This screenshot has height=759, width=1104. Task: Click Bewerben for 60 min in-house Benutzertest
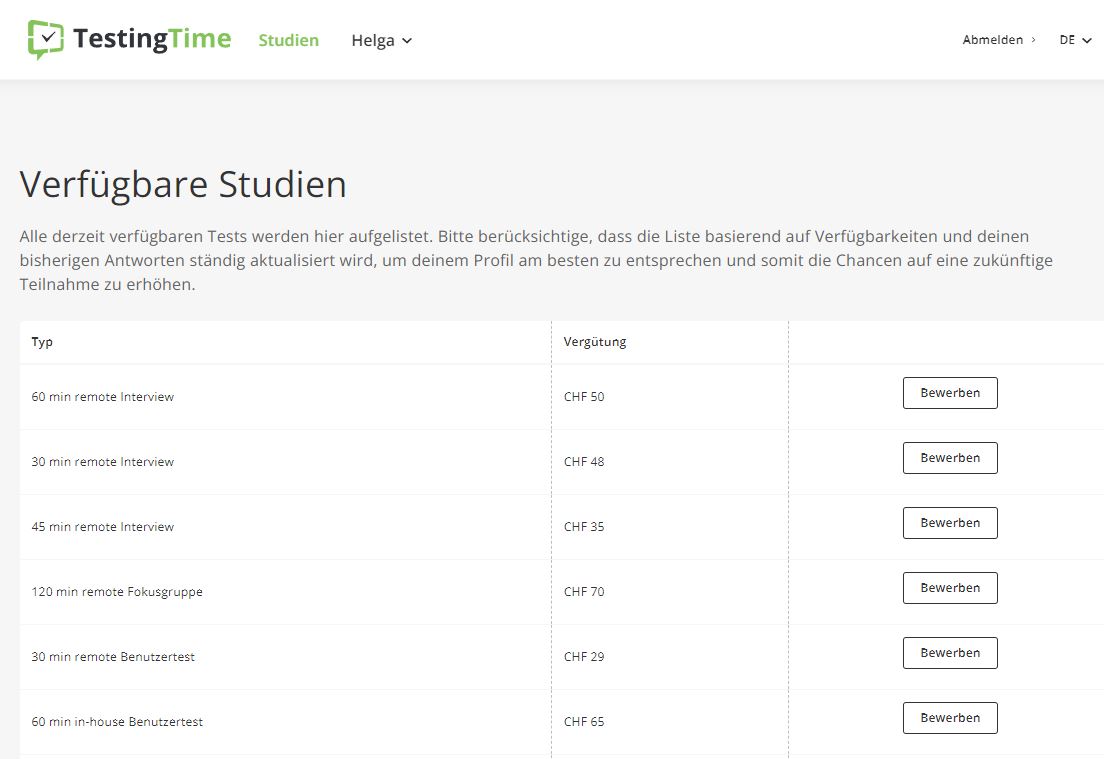(950, 718)
